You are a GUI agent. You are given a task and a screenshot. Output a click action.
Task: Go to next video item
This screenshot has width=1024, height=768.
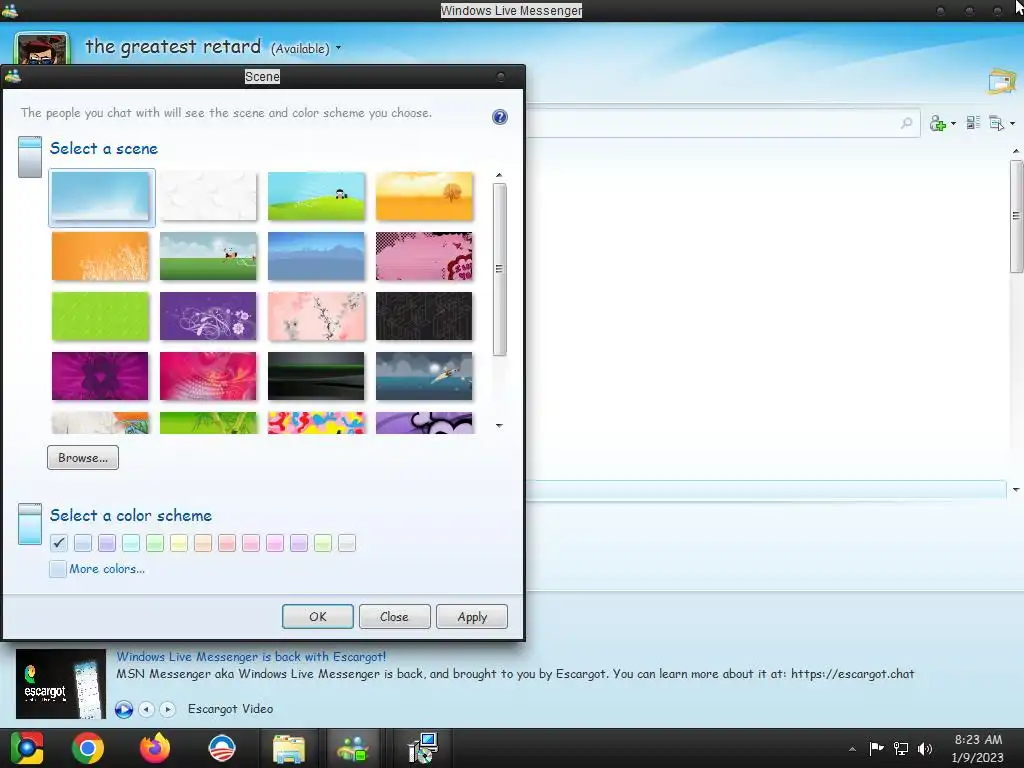click(168, 709)
